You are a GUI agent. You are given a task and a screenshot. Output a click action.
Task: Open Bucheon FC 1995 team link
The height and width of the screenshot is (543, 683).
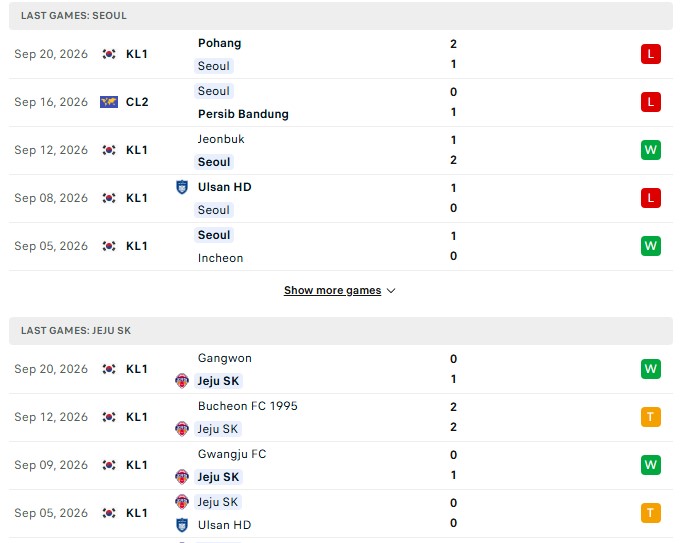tap(247, 406)
